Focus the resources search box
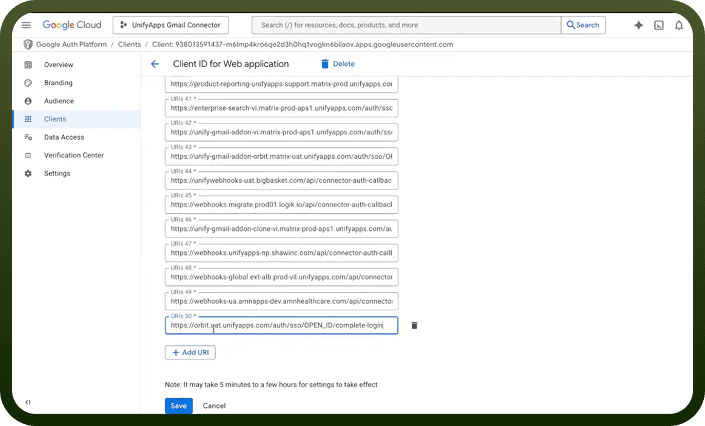The image size is (705, 426). [x=406, y=25]
